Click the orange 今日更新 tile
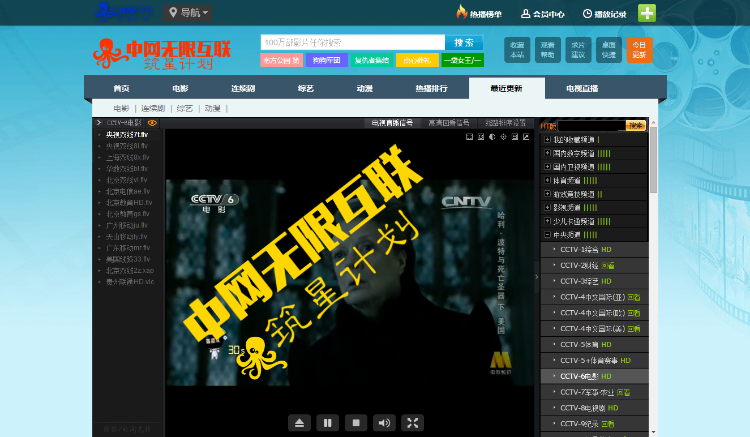Screen dimensions: 750x437 pos(640,50)
